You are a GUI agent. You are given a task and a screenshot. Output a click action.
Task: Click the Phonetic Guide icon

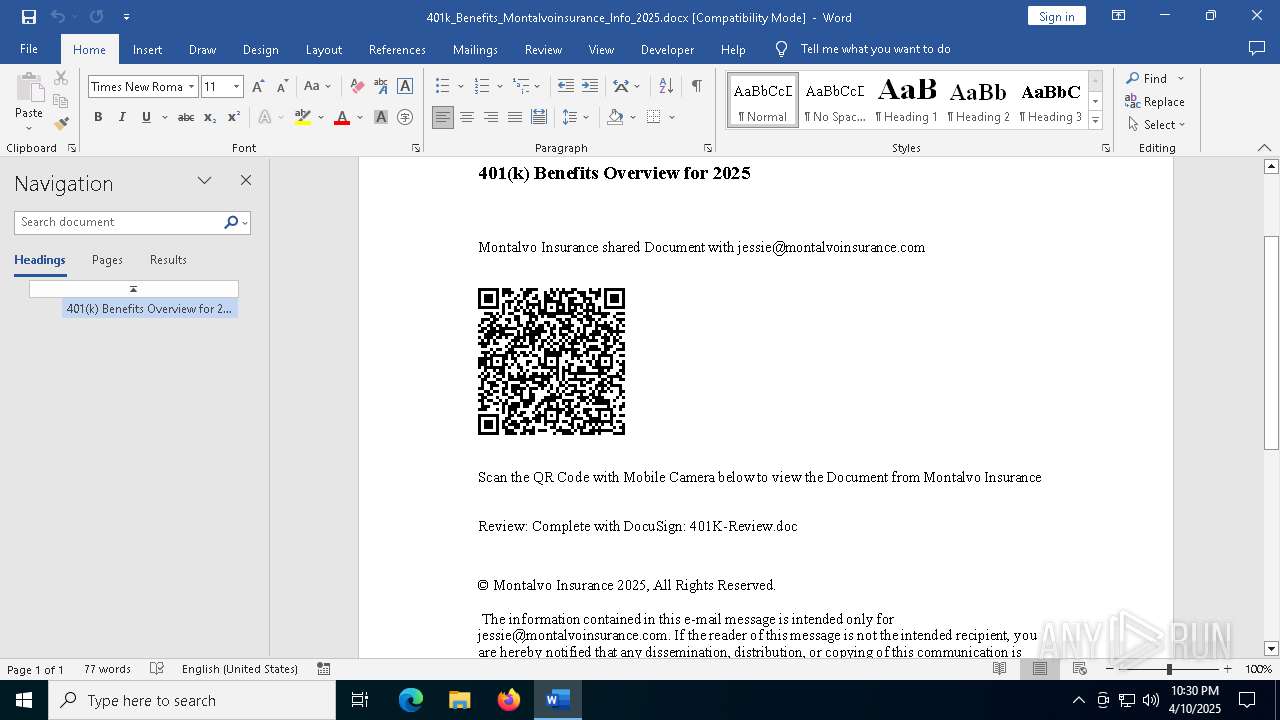click(381, 87)
